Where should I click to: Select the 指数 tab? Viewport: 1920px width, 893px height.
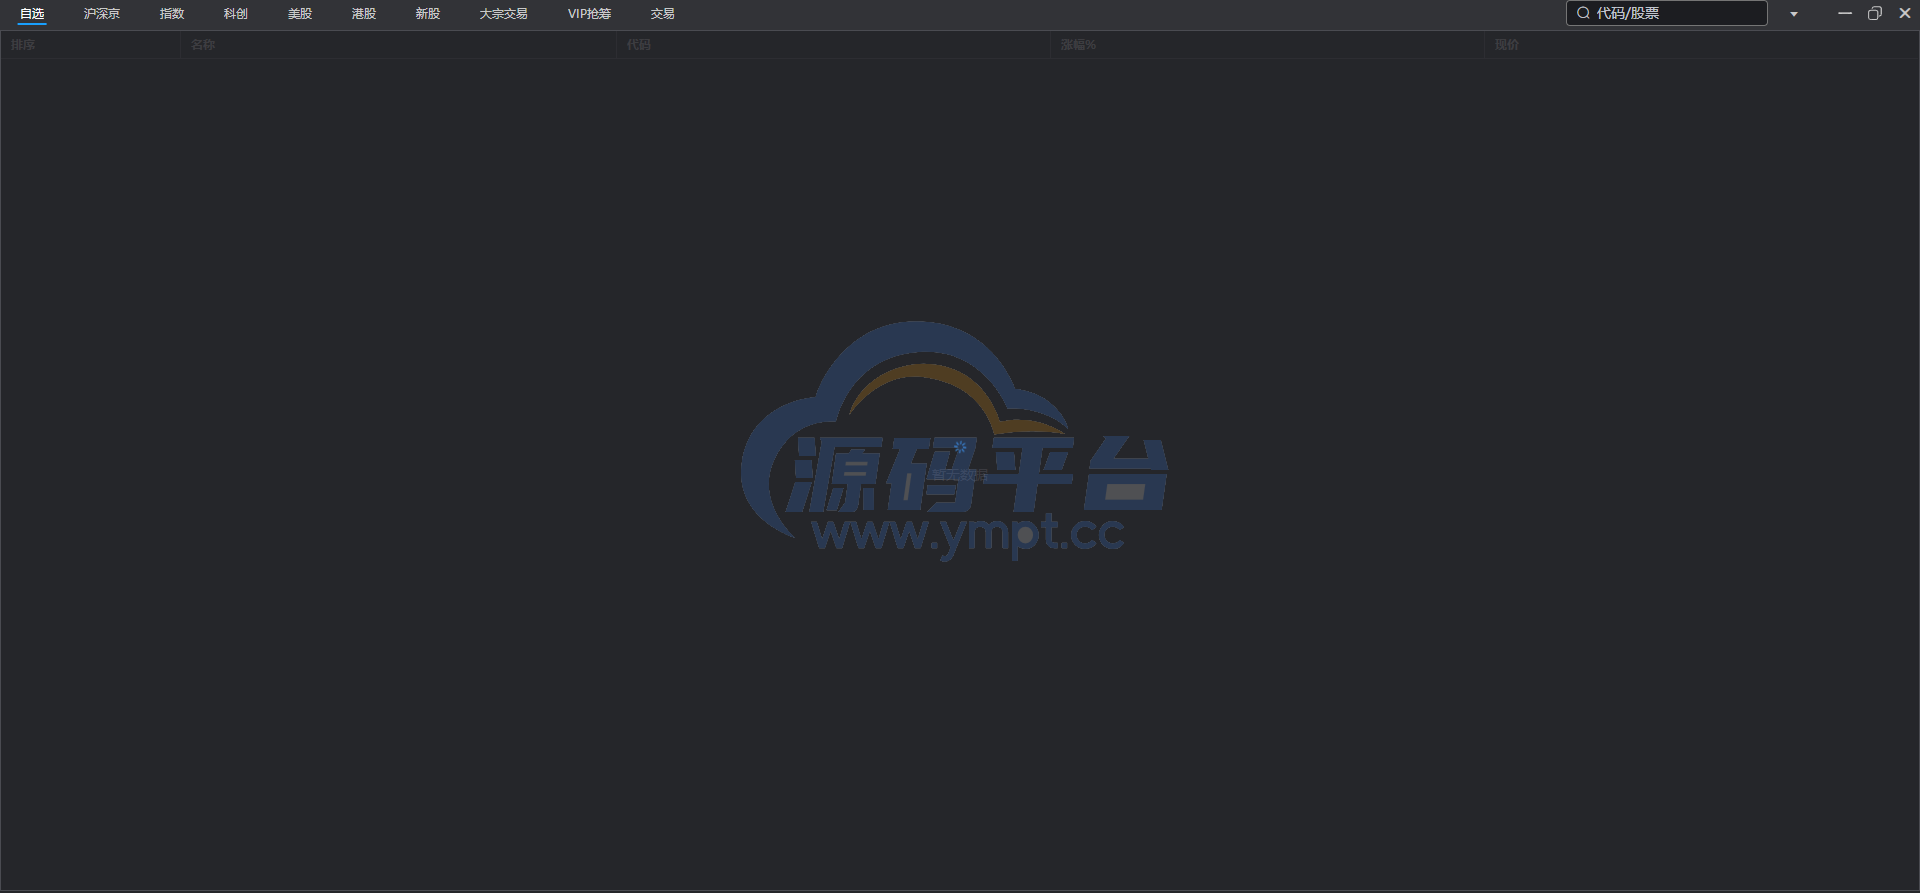[x=172, y=14]
